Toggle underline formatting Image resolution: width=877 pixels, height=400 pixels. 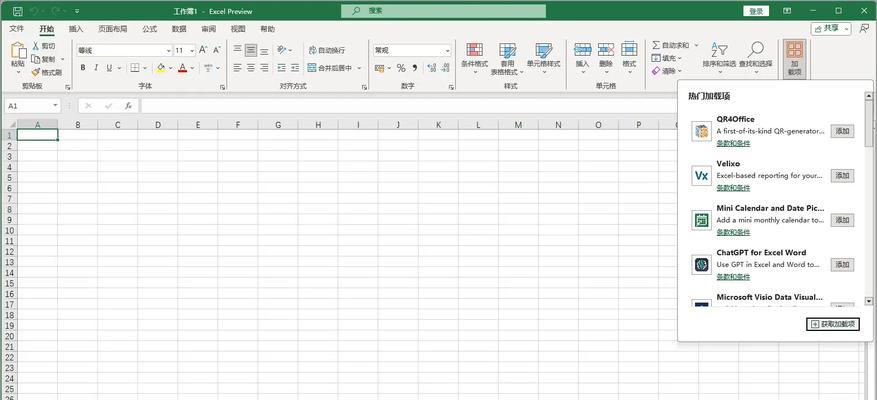[109, 68]
